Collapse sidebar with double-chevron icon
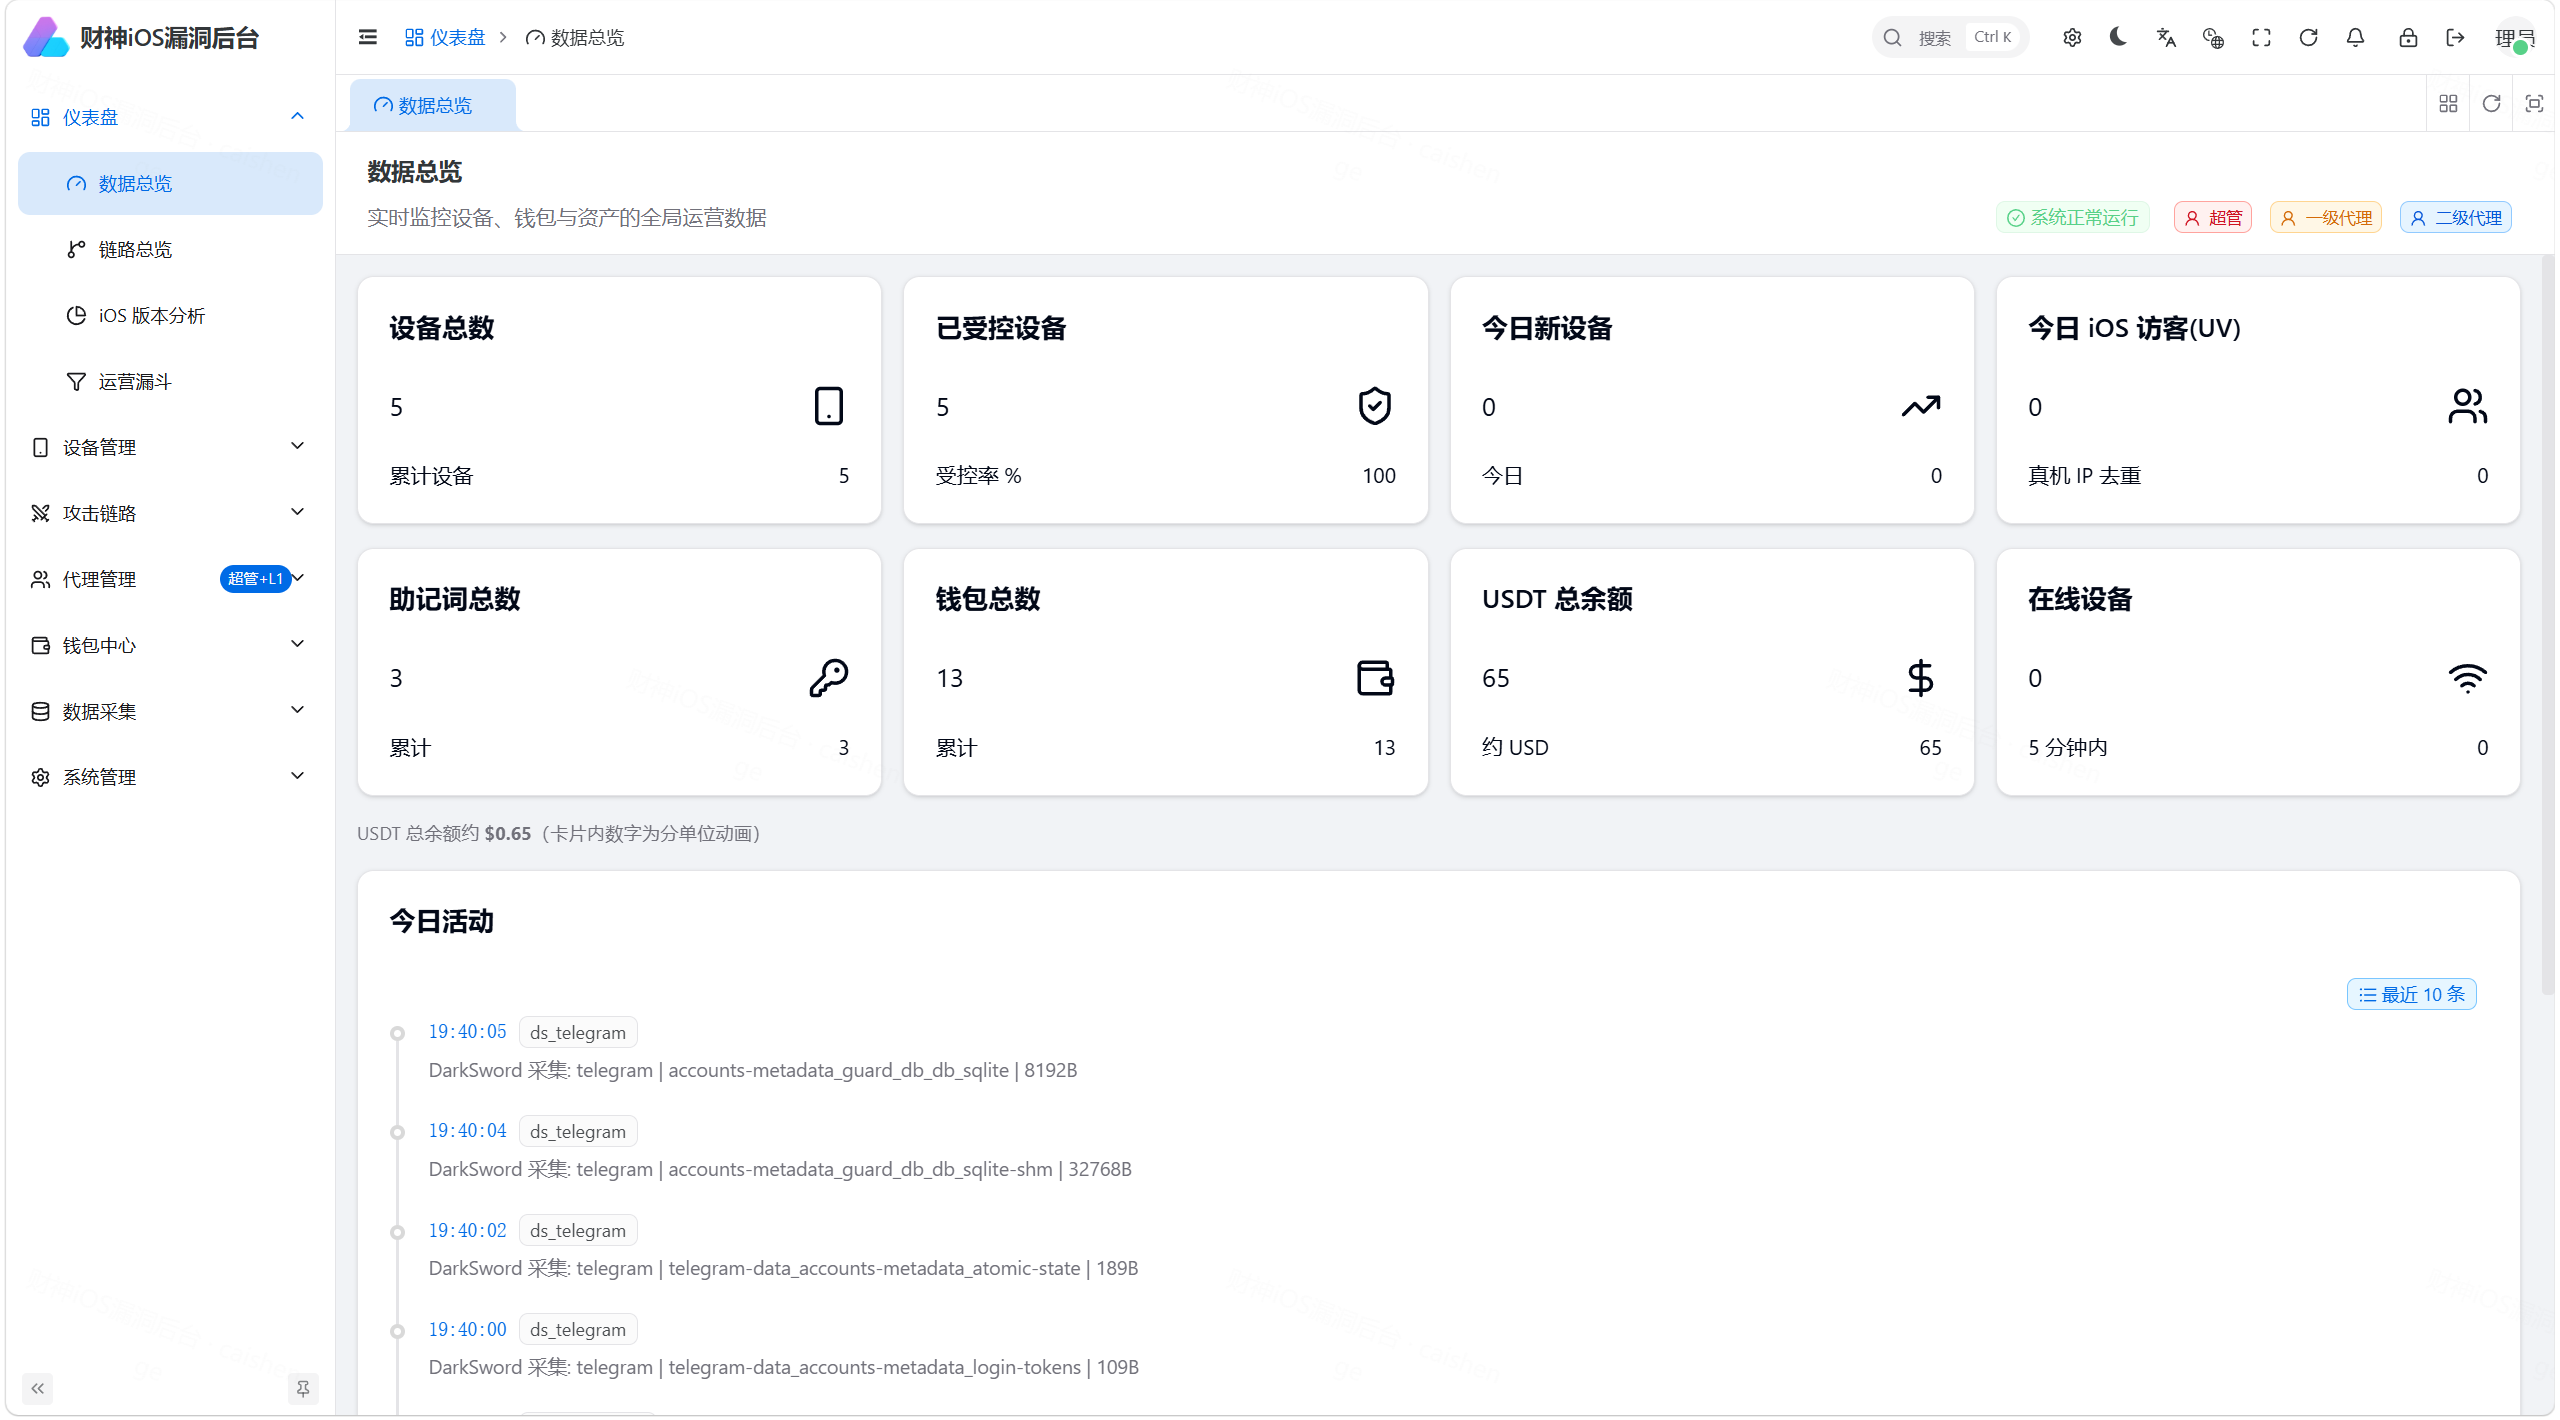 coord(38,1388)
